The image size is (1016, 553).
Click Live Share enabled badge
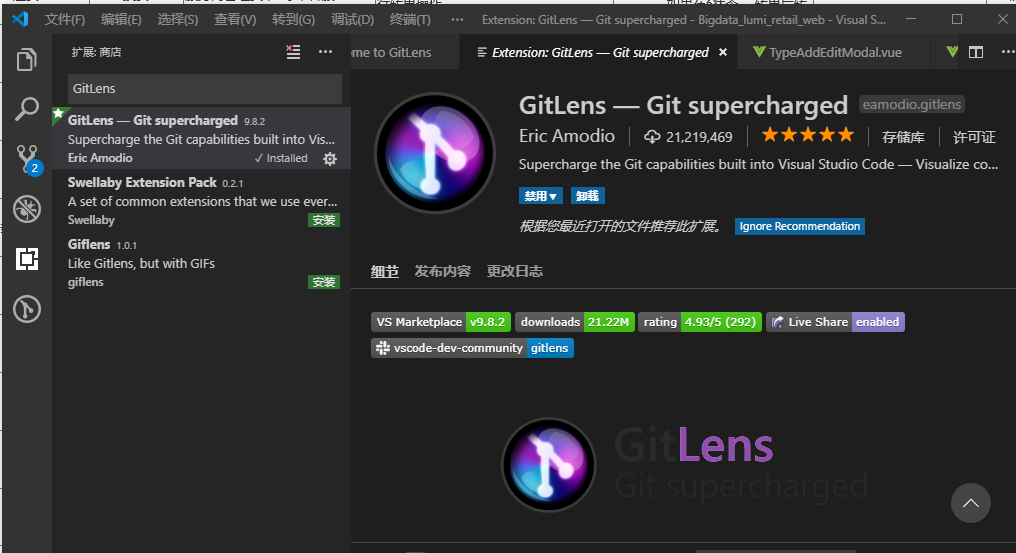835,322
